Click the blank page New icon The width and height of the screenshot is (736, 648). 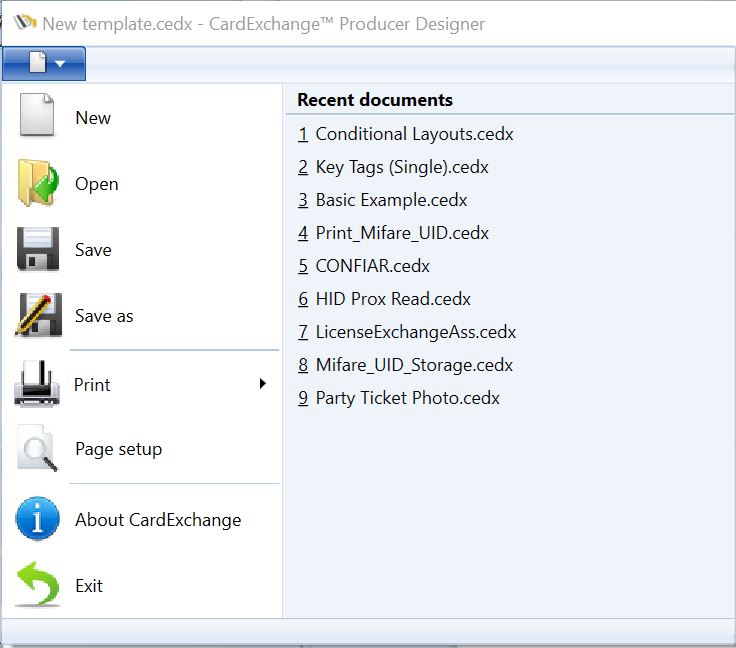37,115
